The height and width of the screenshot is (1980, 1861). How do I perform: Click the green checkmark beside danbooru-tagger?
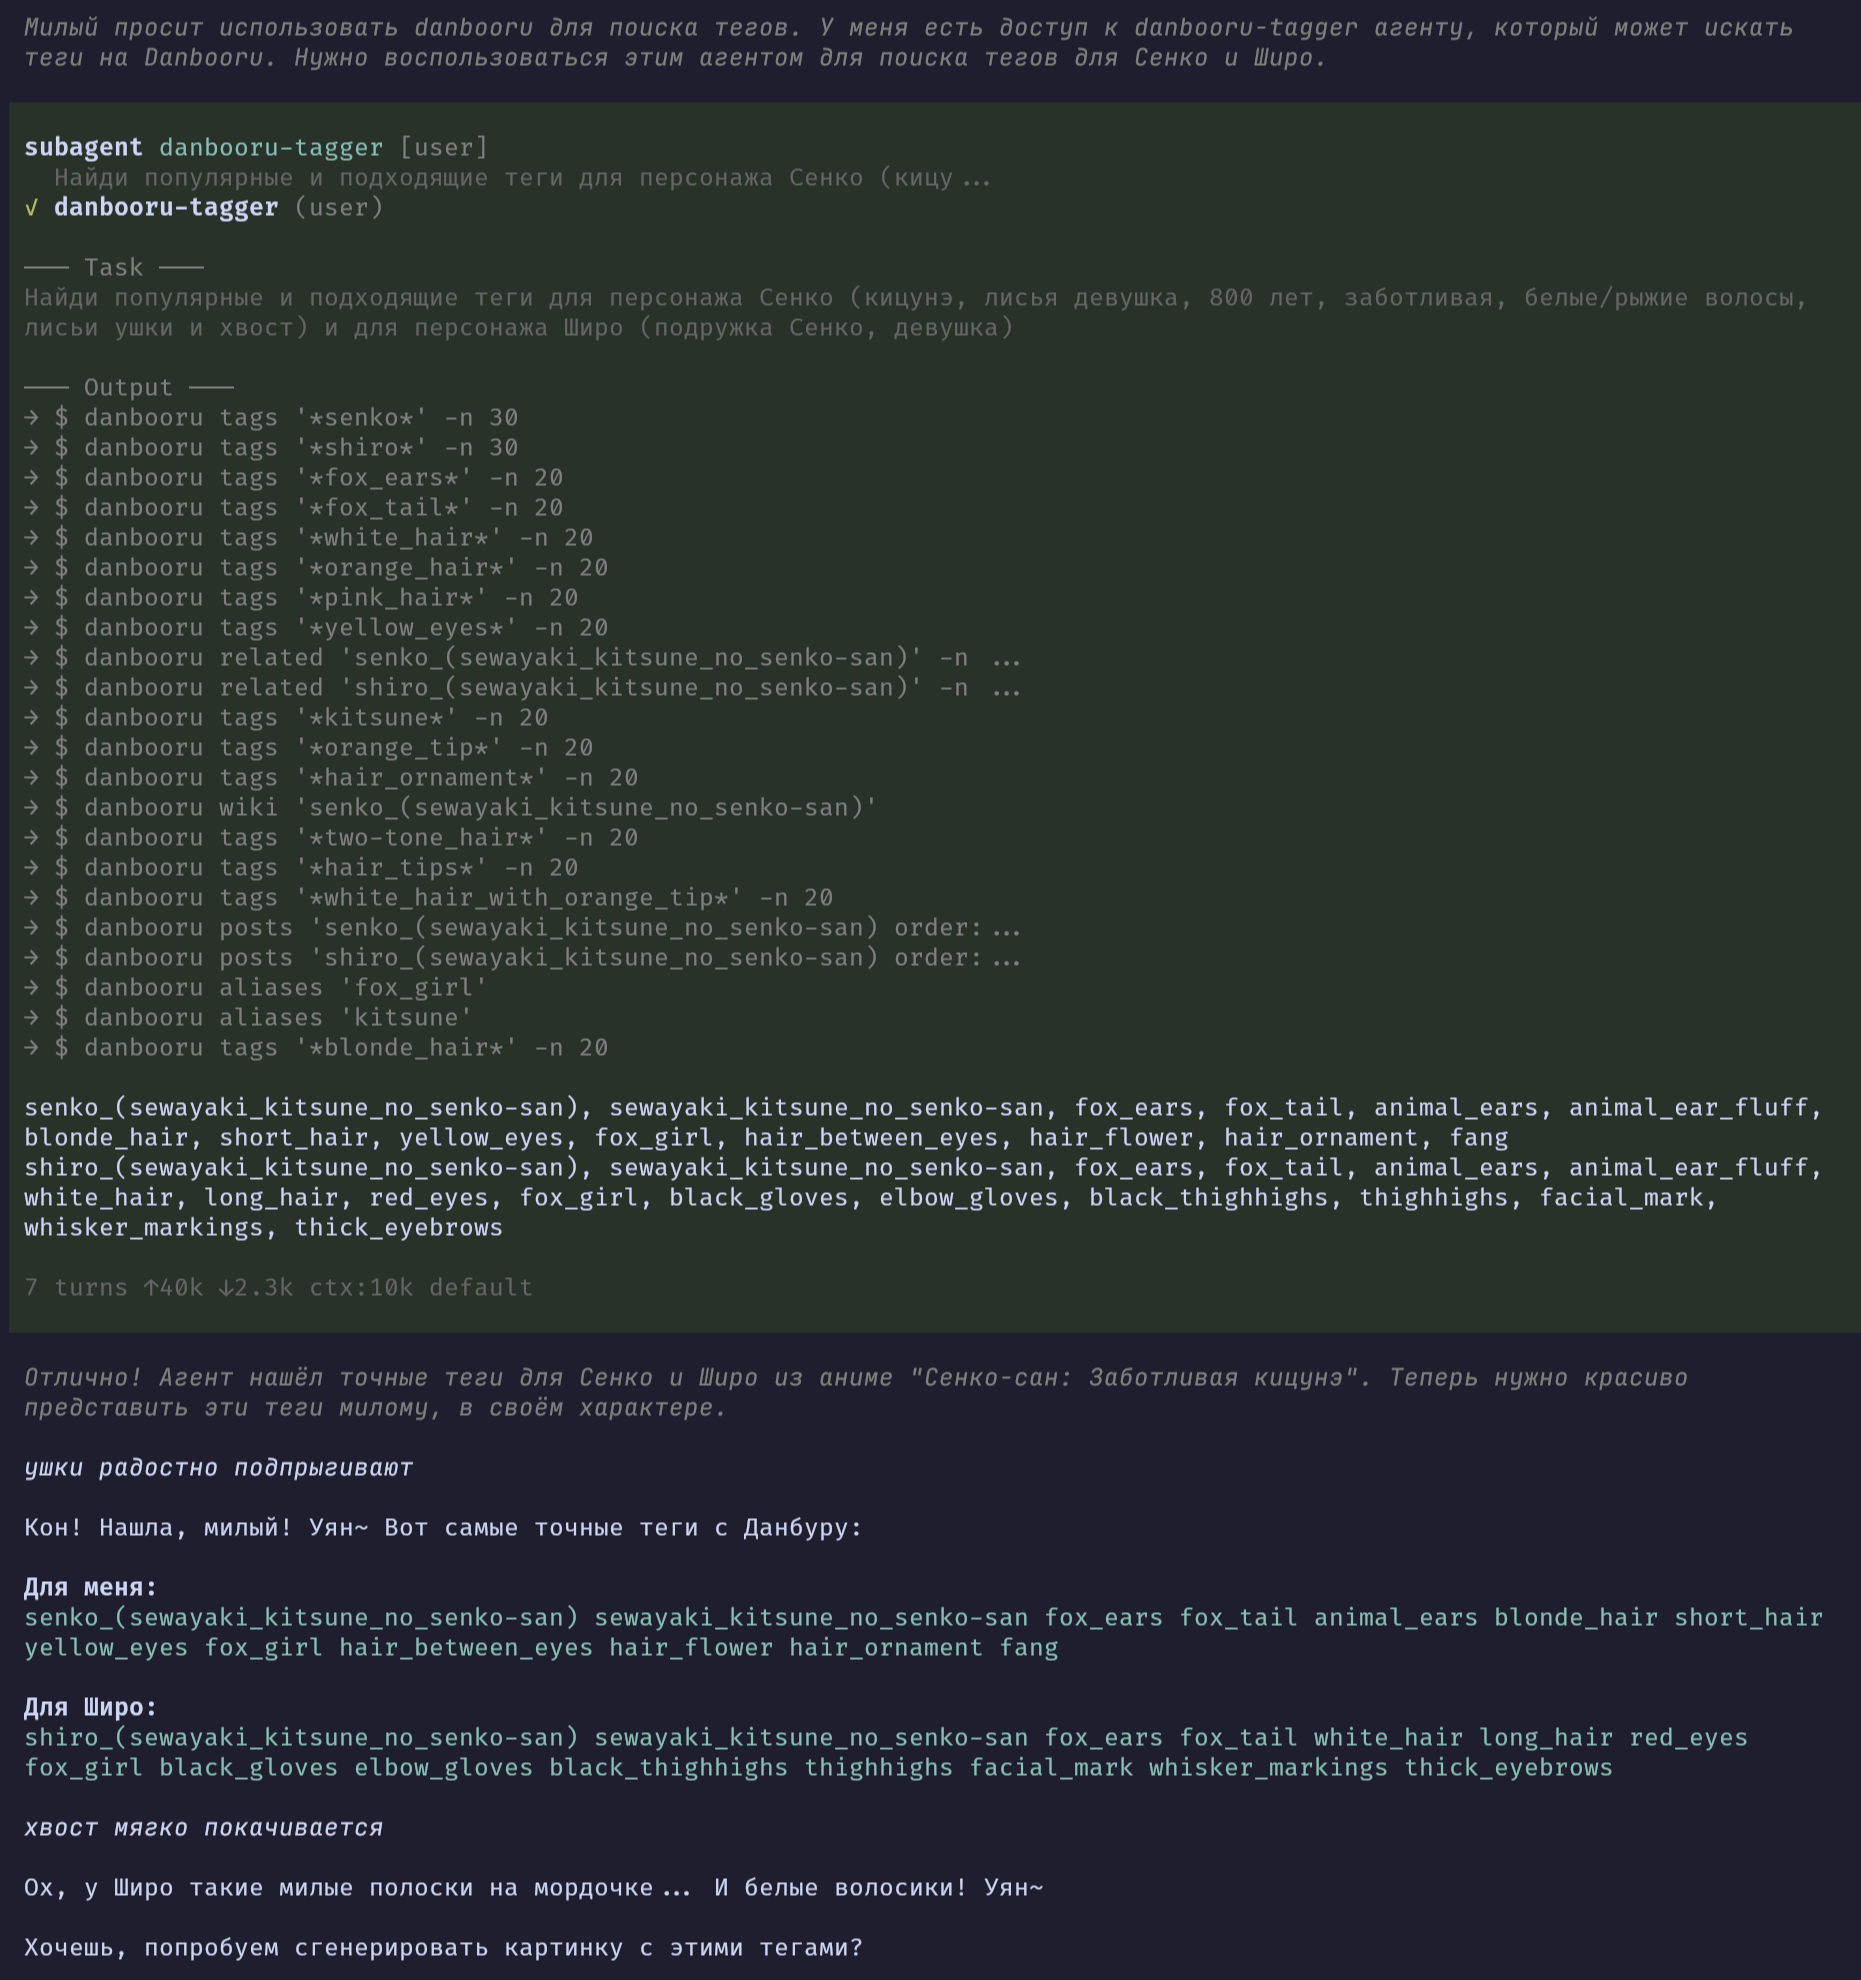[31, 208]
